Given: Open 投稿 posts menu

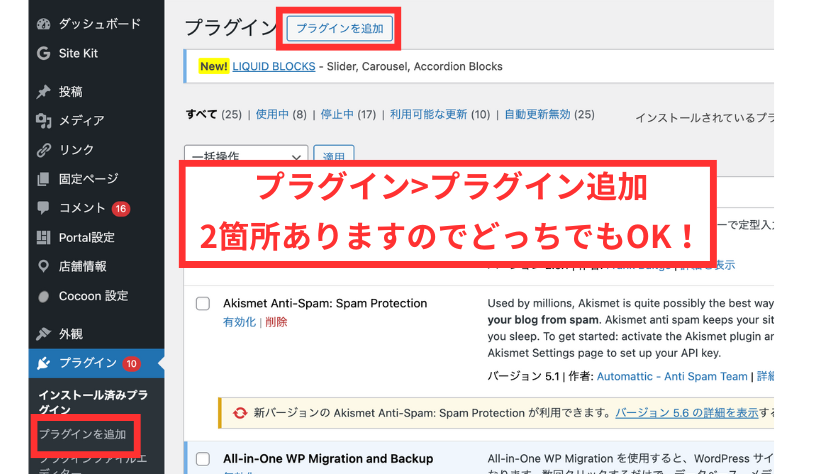Looking at the screenshot, I should point(71,92).
